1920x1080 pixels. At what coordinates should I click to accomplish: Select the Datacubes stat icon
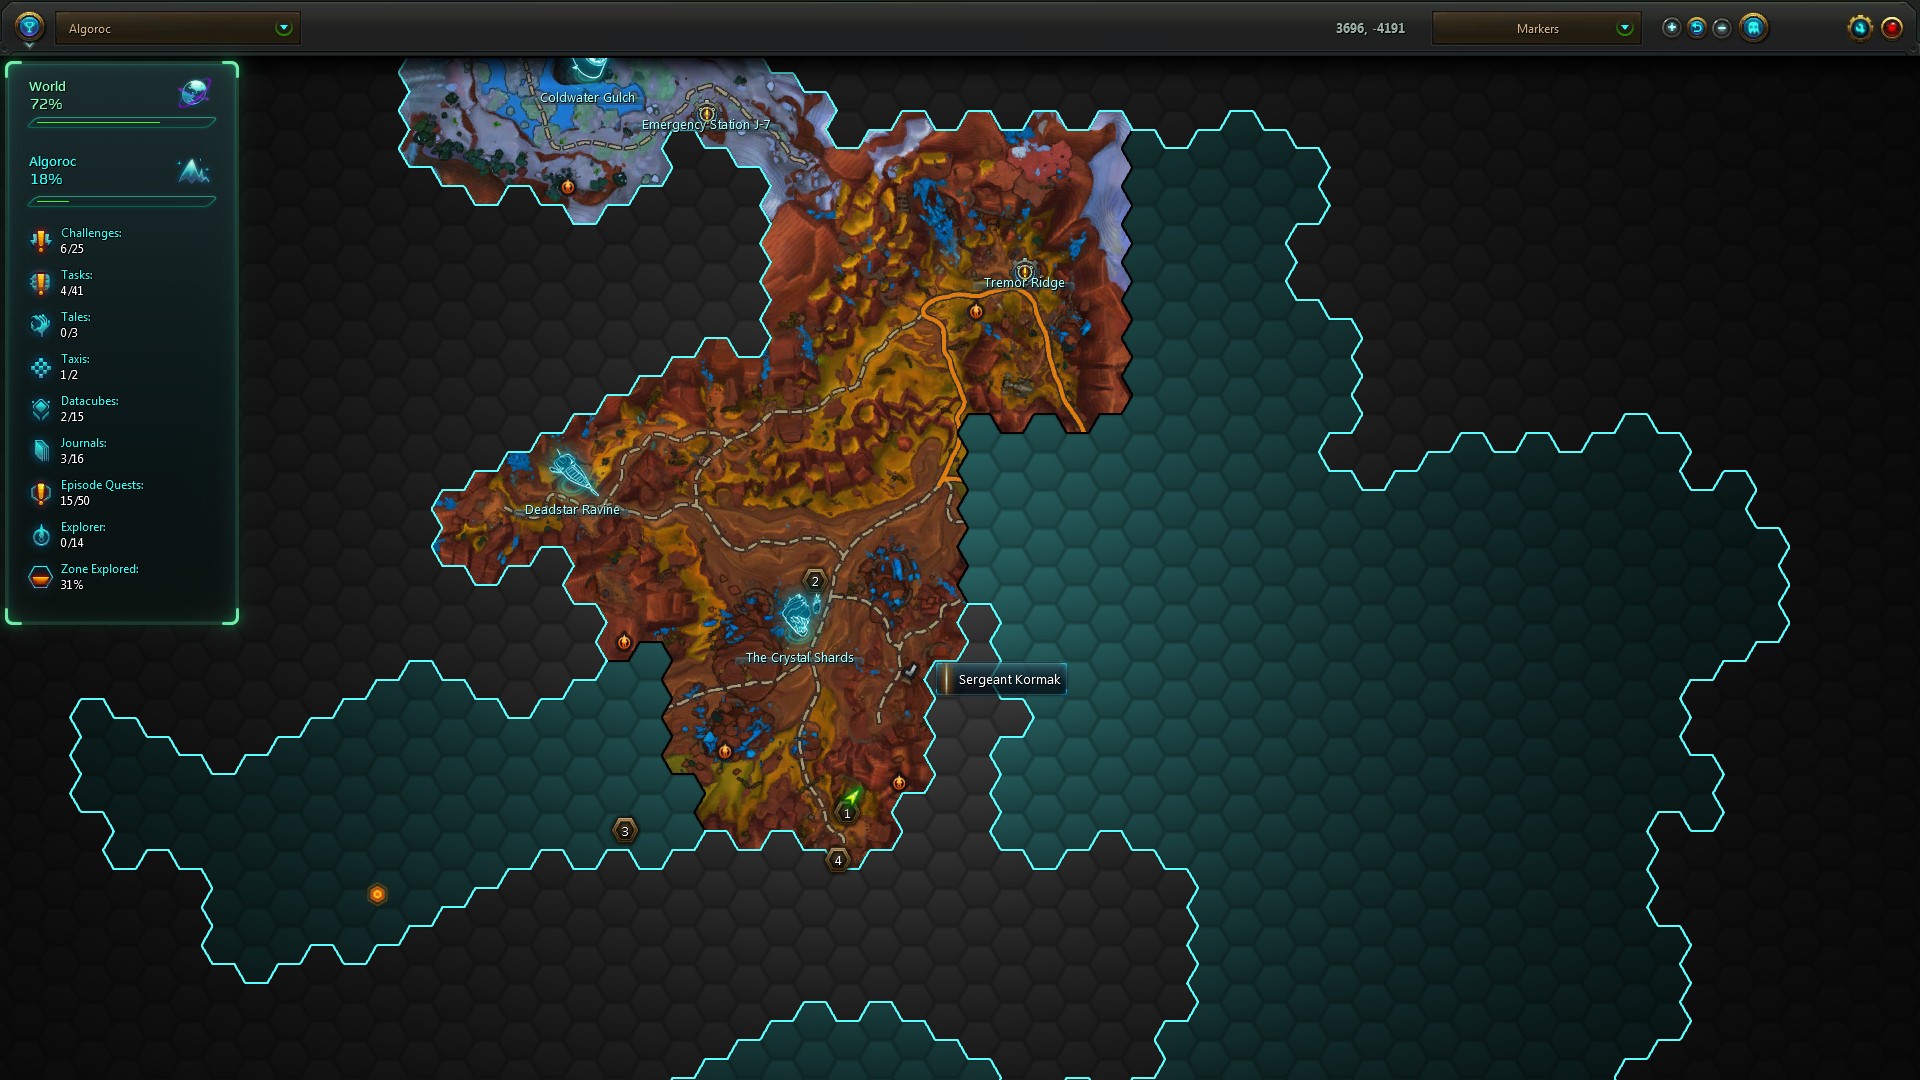[40, 408]
